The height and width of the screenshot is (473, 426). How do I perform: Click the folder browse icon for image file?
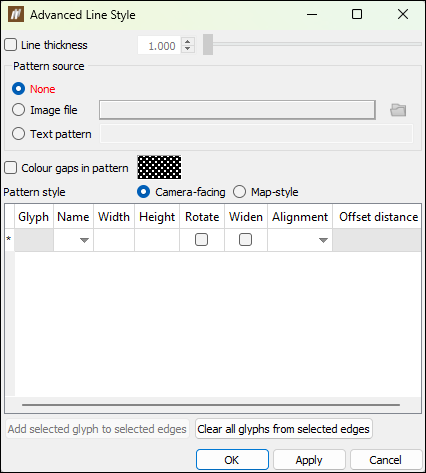398,110
